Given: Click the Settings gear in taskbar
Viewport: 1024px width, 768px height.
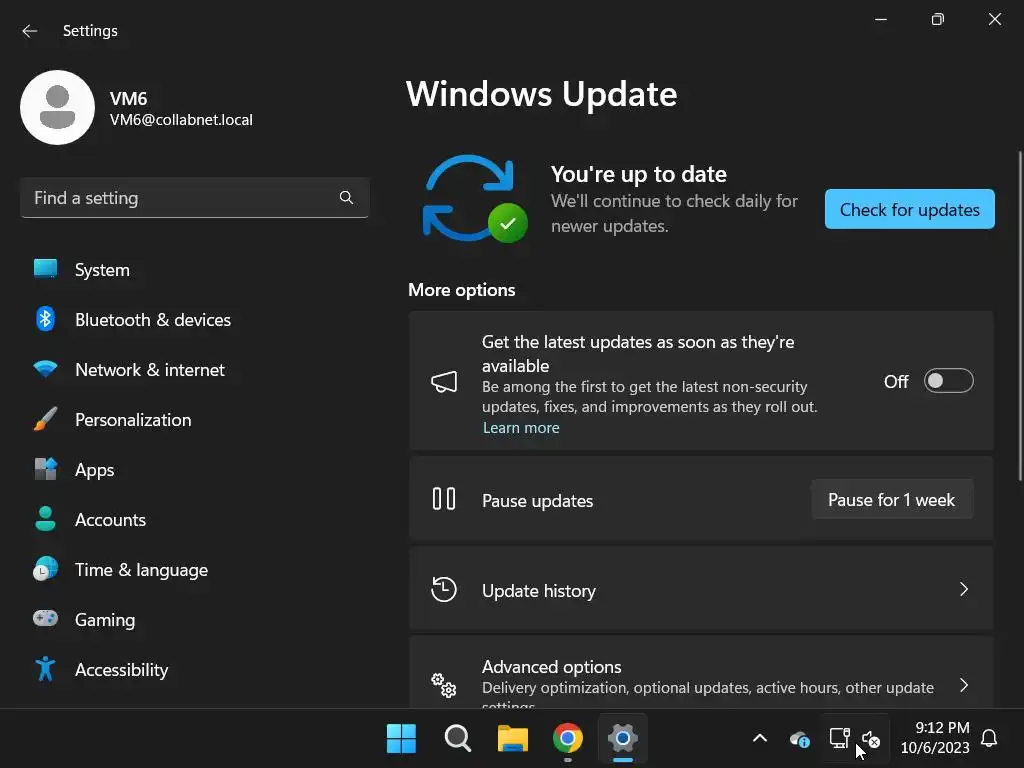Looking at the screenshot, I should point(622,739).
